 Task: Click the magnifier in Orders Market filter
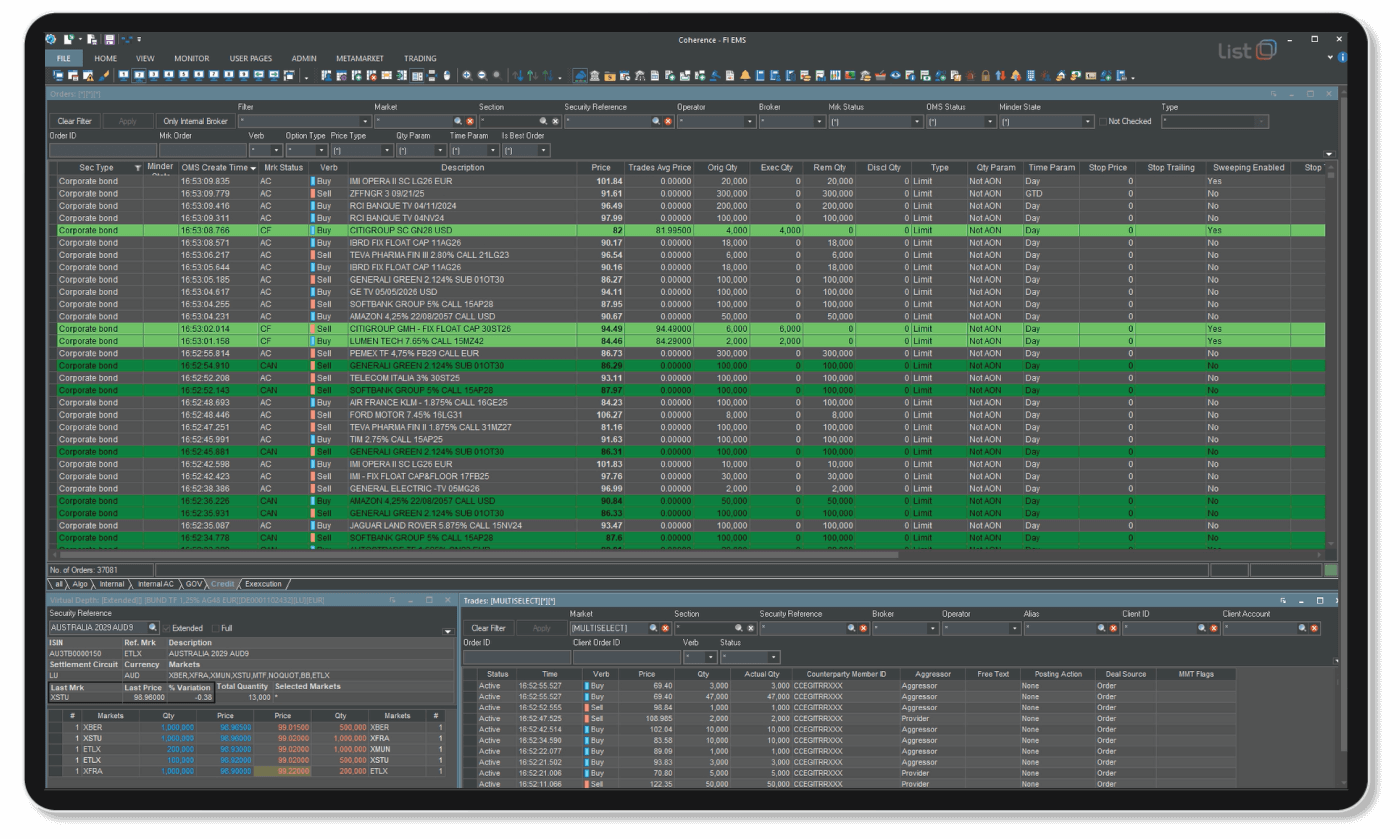456,121
